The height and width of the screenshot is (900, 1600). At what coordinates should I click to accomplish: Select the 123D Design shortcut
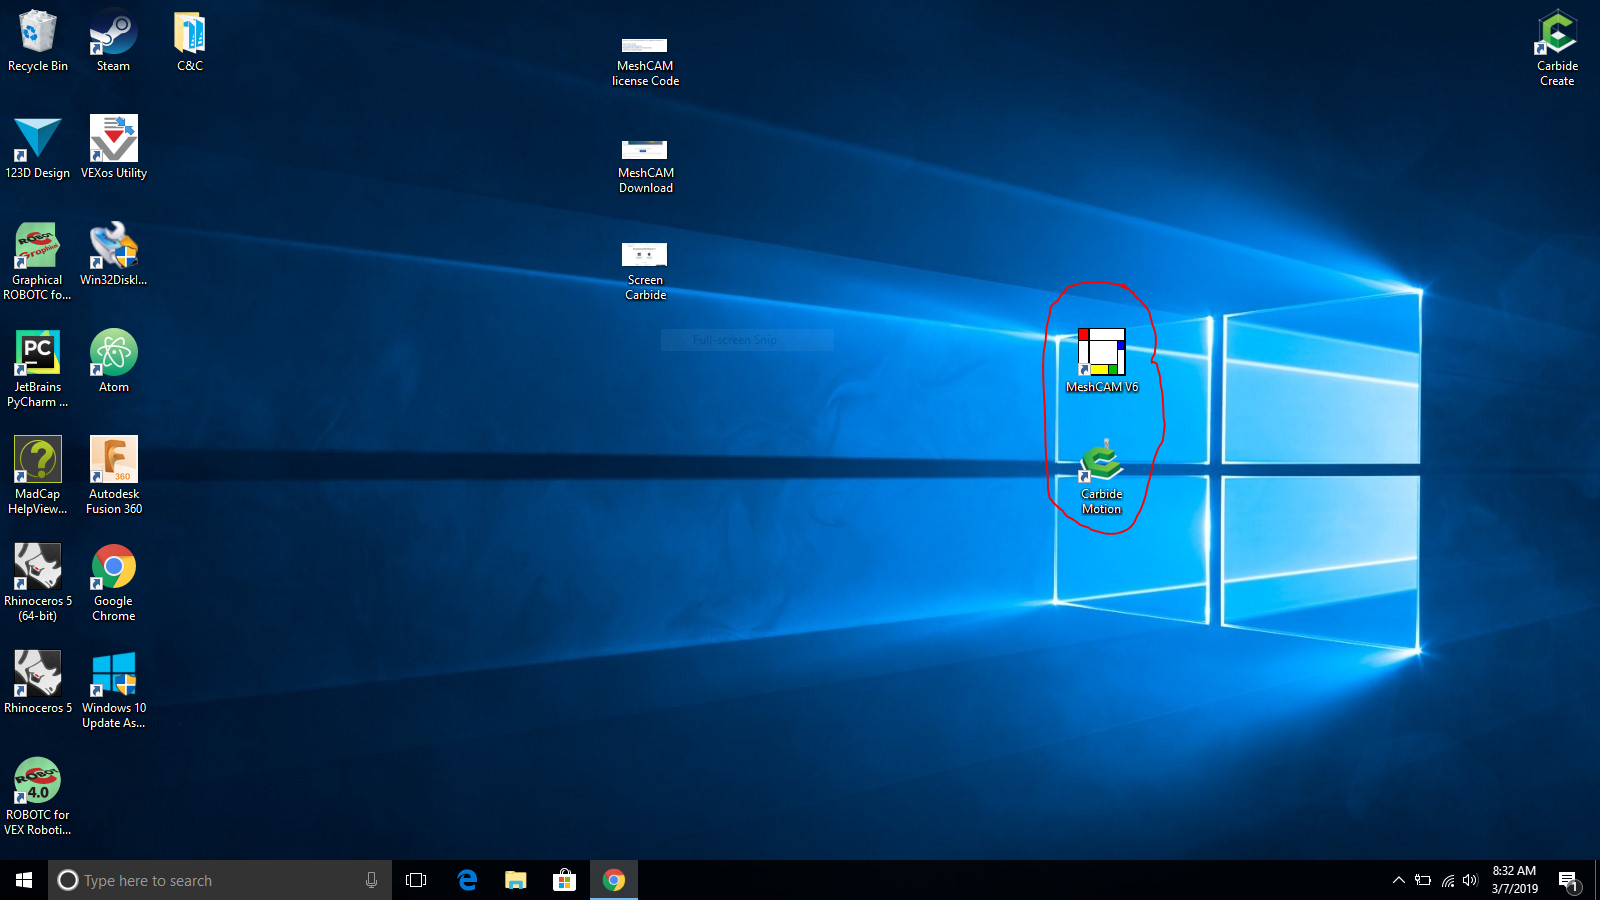38,148
